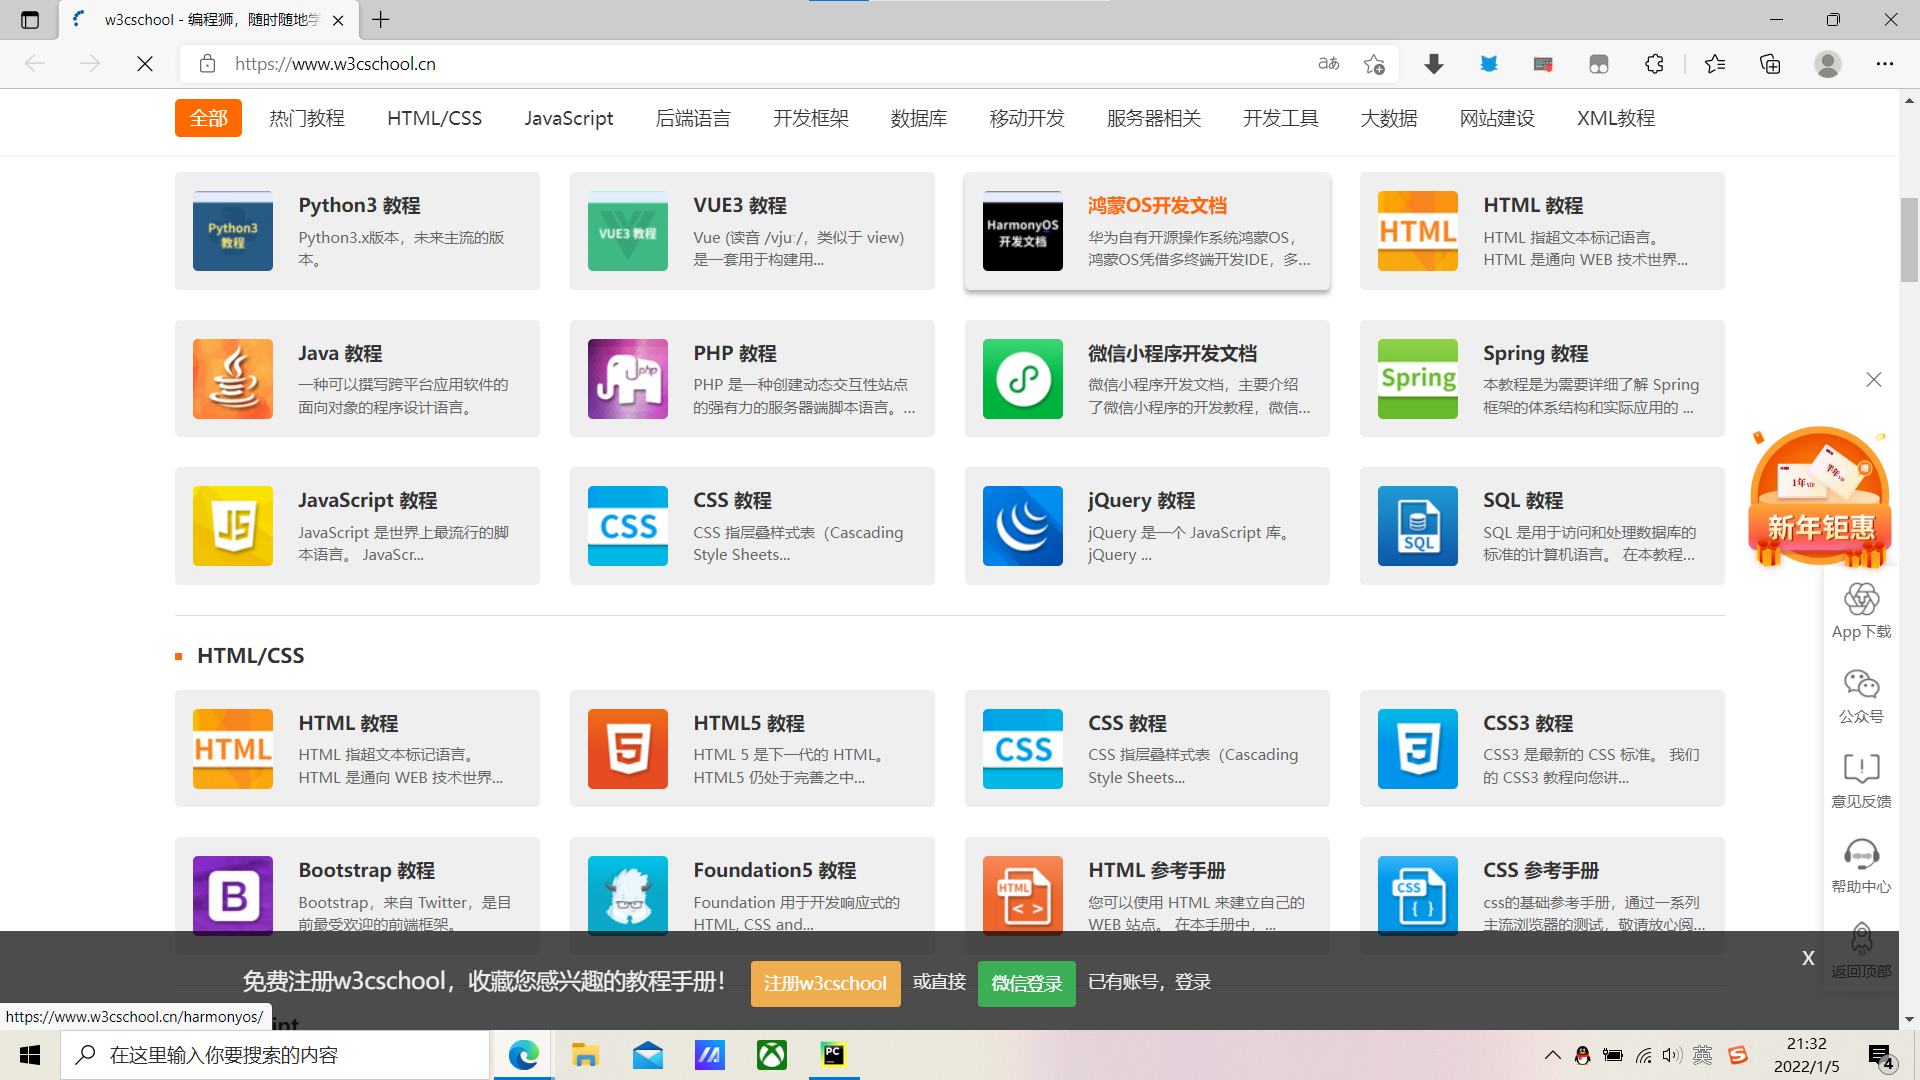Open the HTML5 orange shield icon

[627, 748]
